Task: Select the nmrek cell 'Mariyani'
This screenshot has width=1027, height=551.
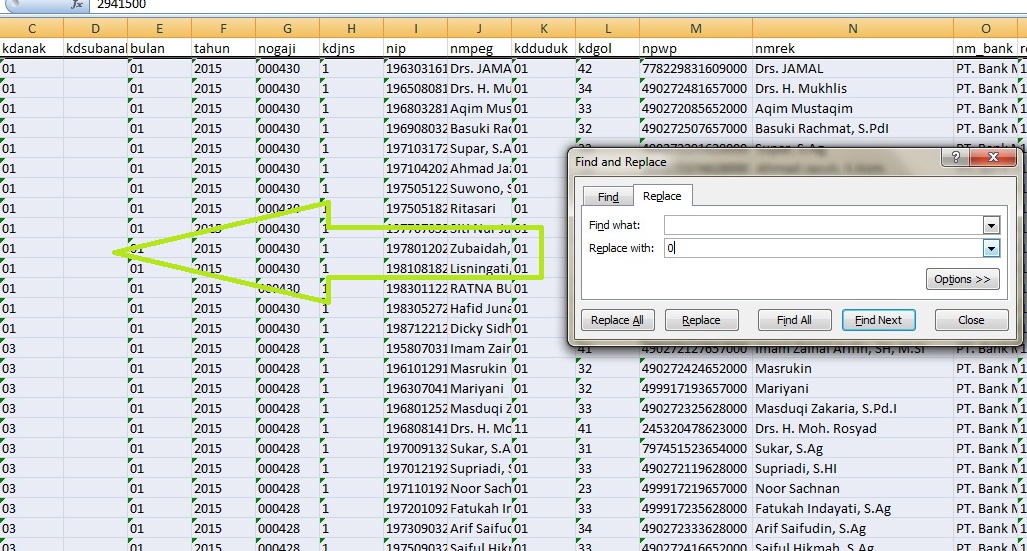Action: pyautogui.click(x=853, y=389)
